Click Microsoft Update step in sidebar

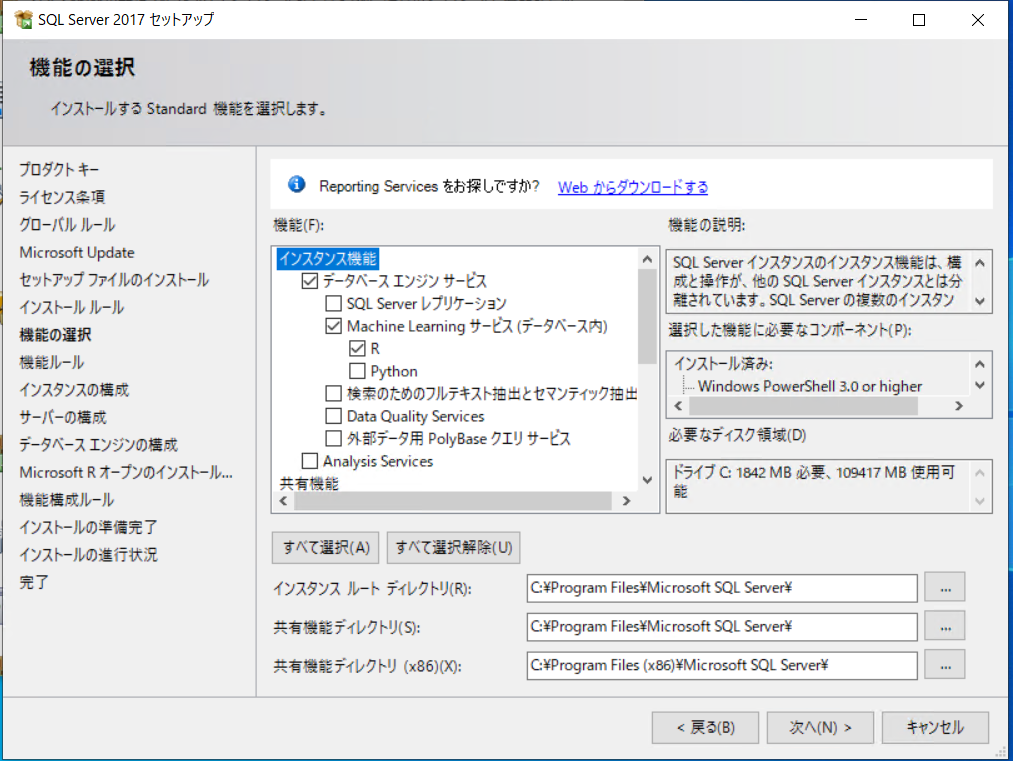[x=77, y=252]
